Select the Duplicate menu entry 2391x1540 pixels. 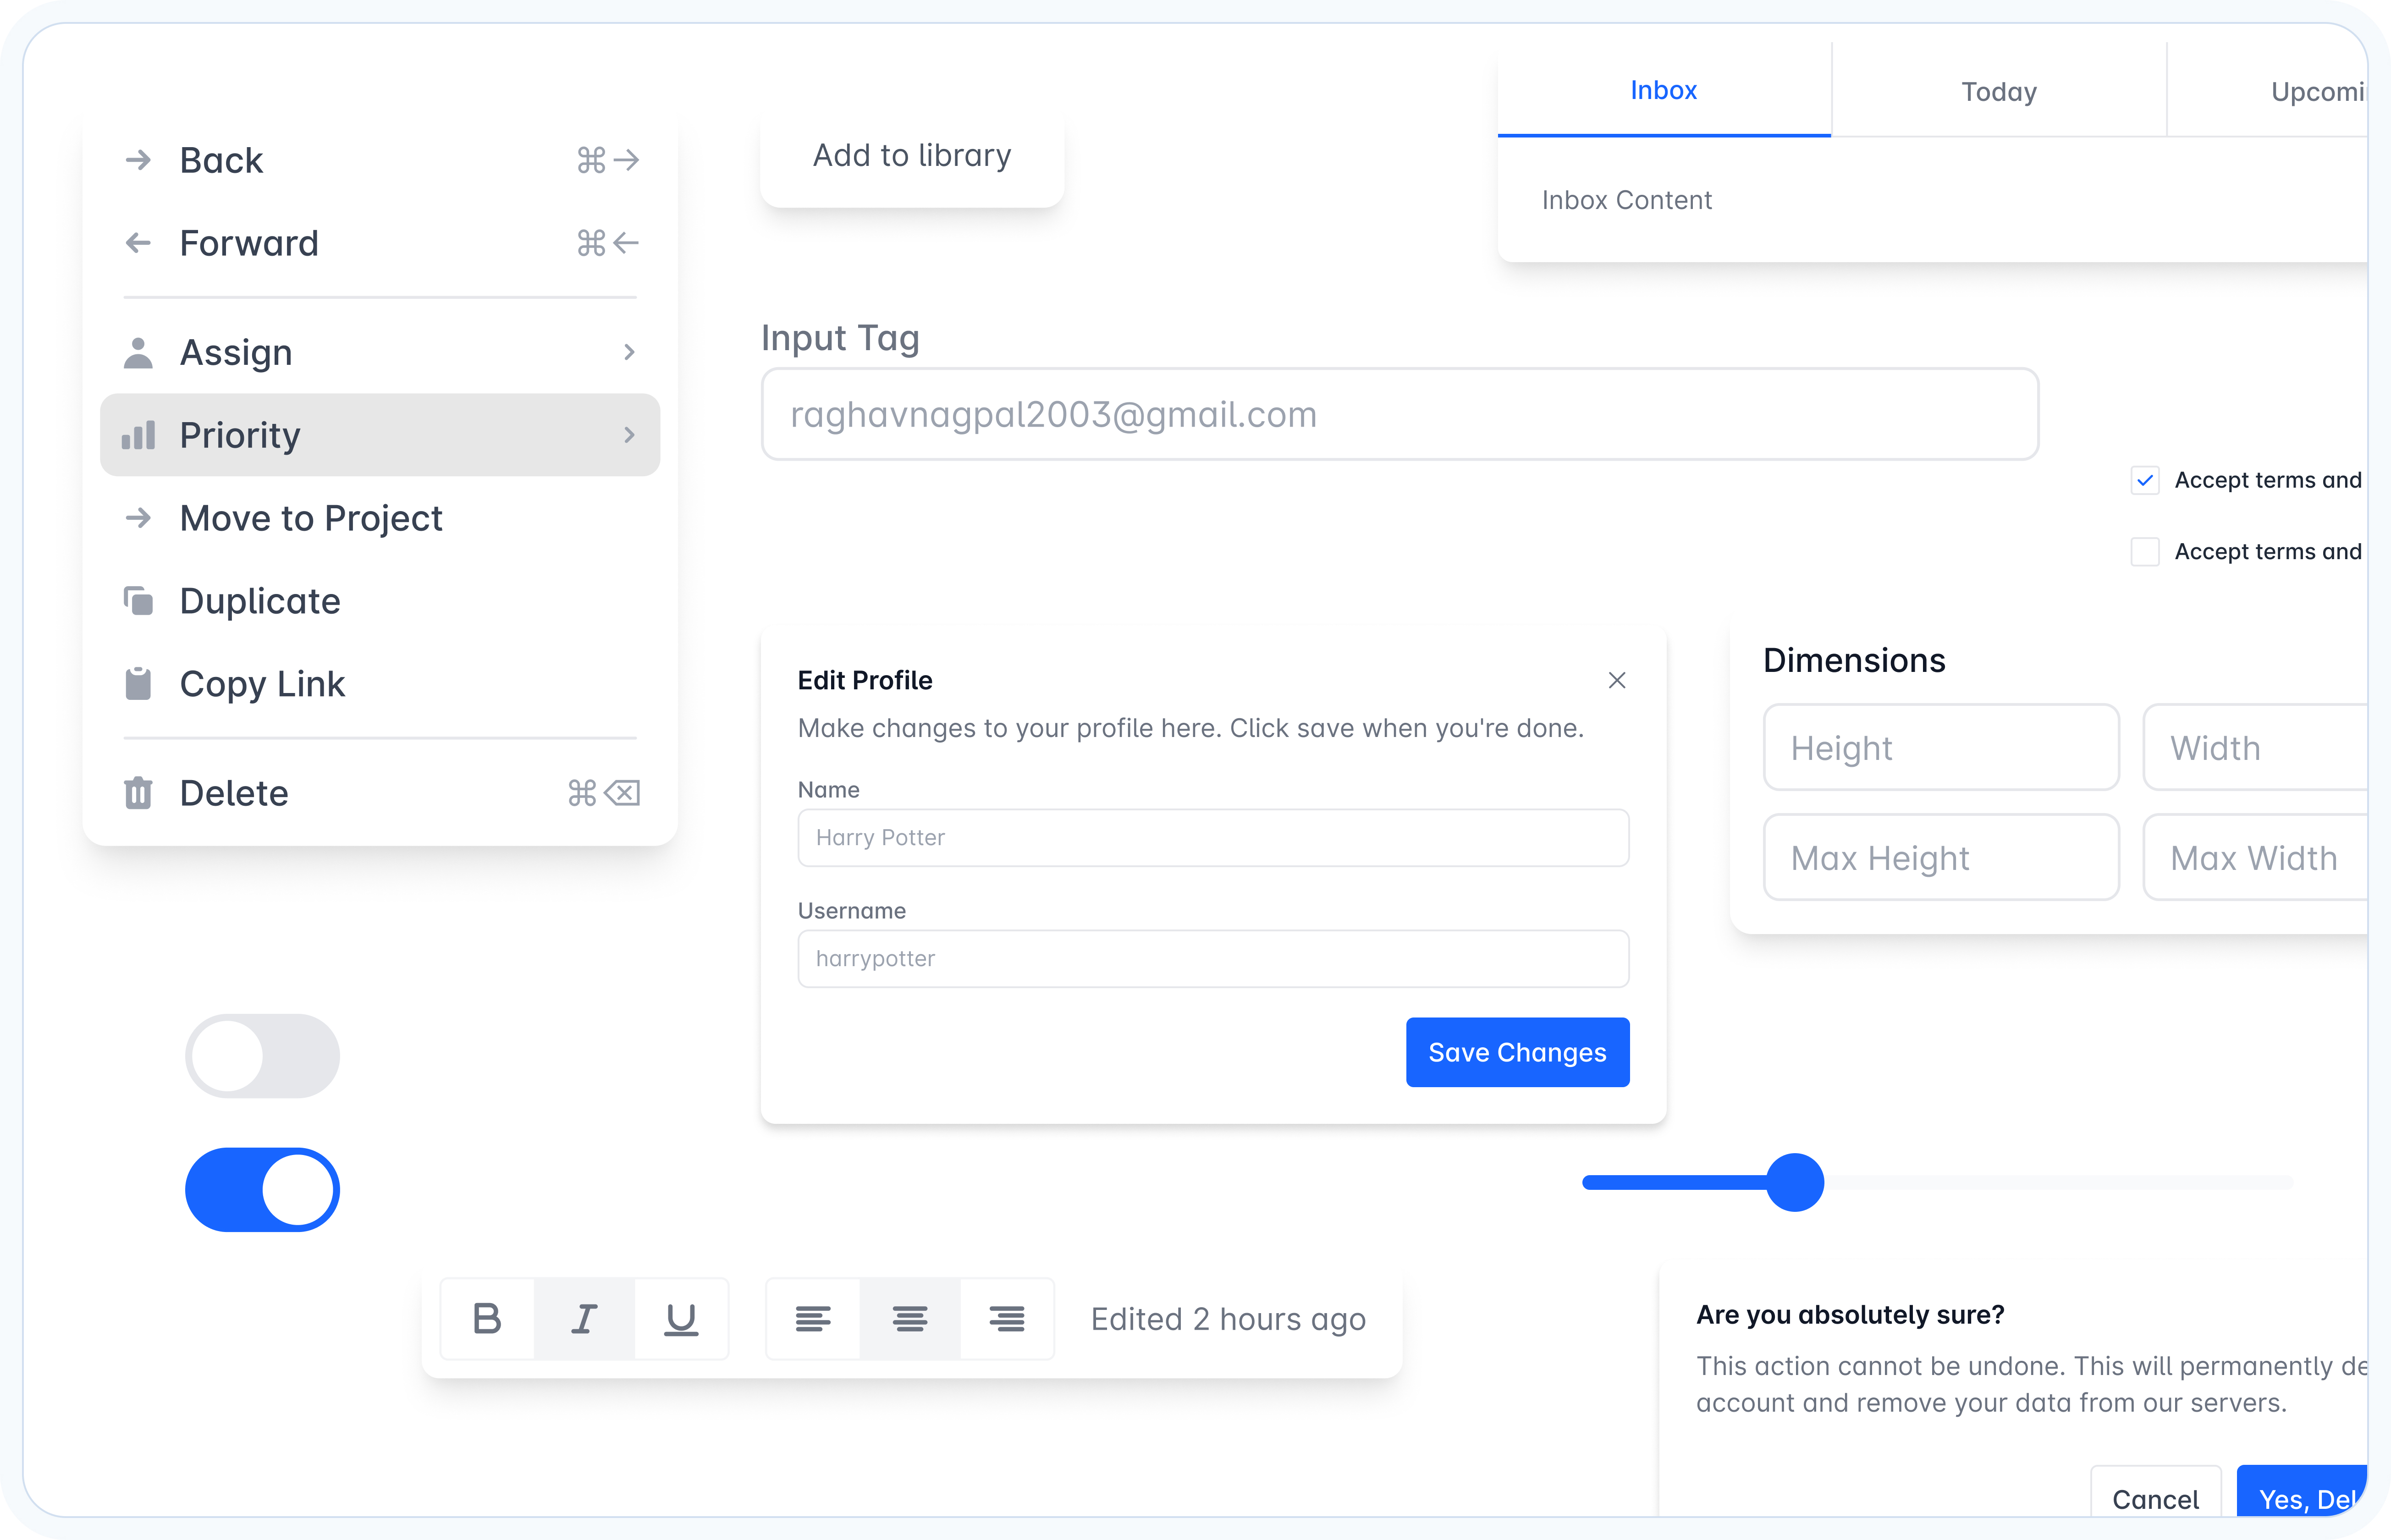tap(260, 601)
